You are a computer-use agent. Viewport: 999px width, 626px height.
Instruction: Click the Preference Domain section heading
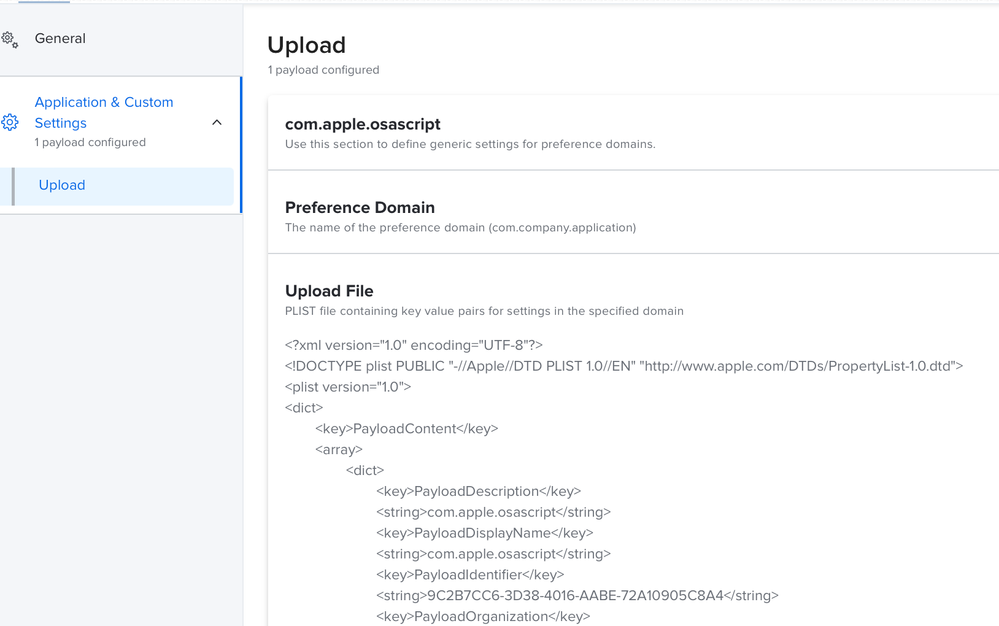(360, 208)
